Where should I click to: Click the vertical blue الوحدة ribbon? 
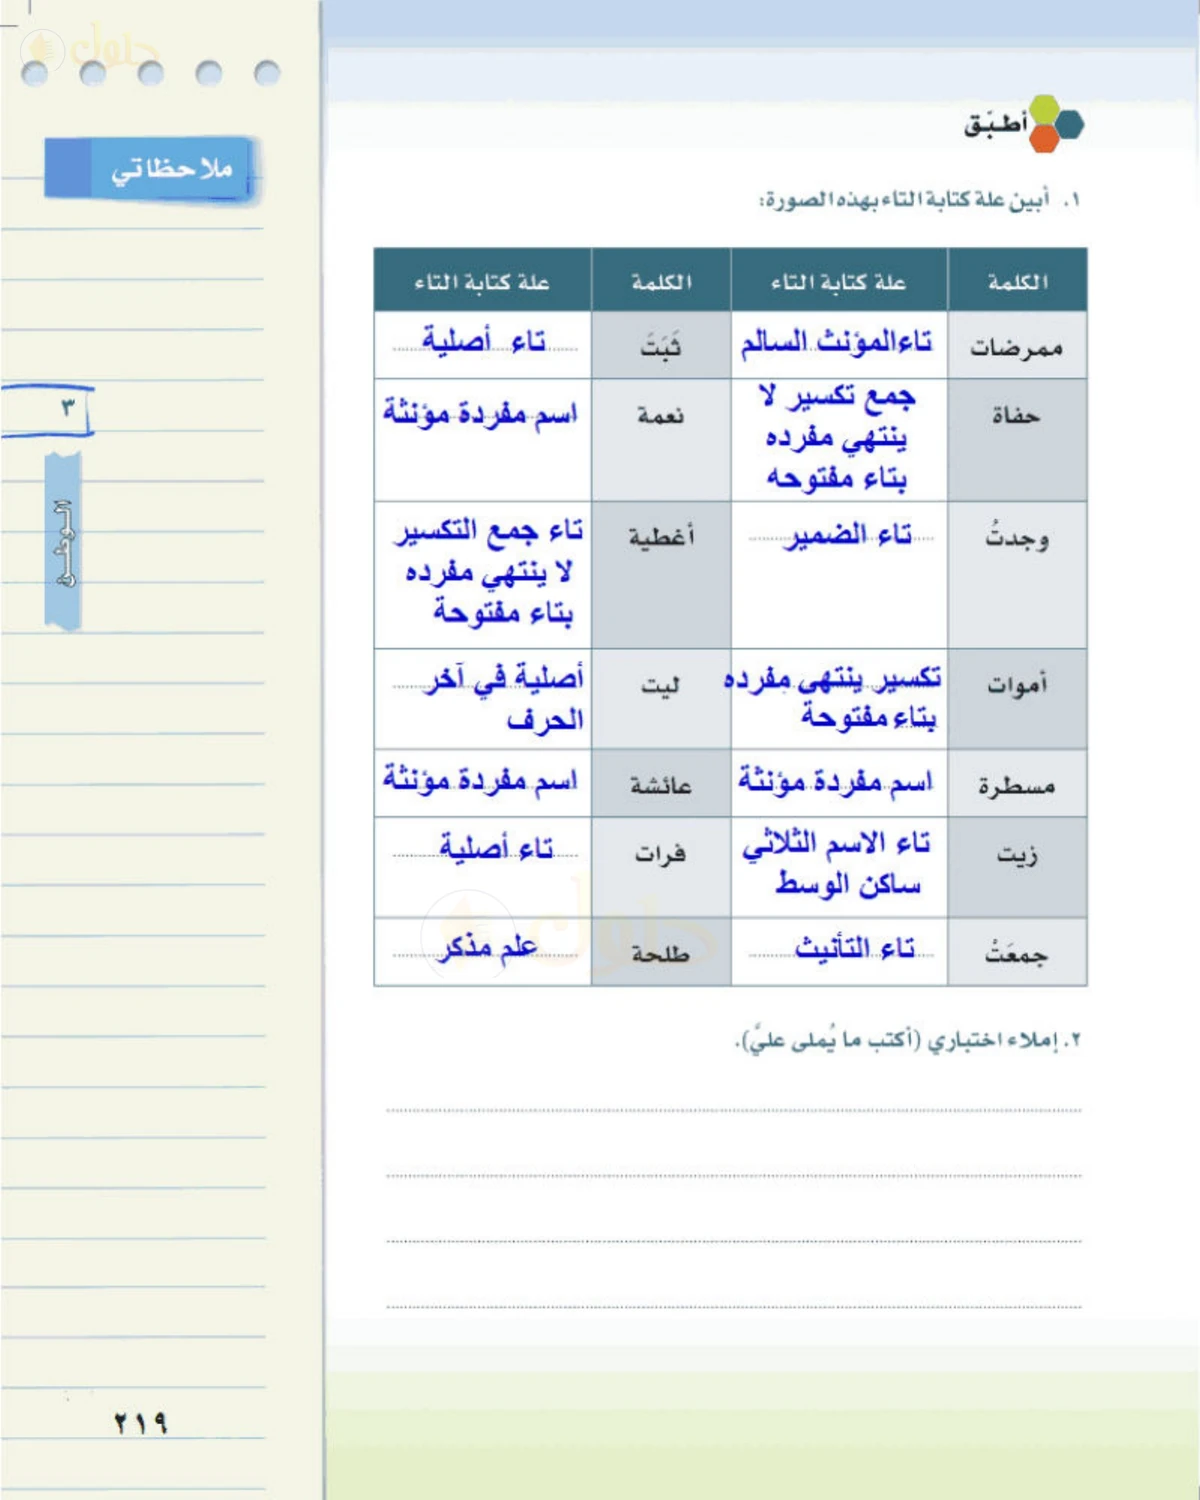coord(63,541)
